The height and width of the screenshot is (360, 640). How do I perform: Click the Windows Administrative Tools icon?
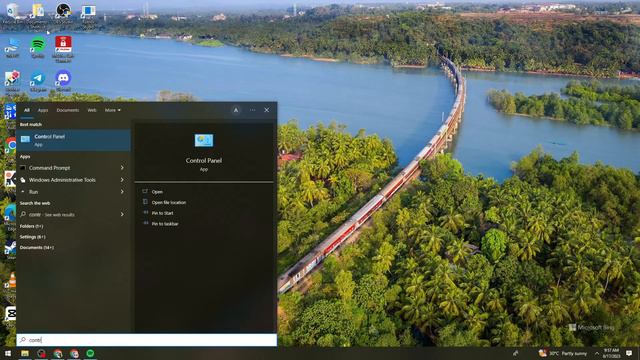[23, 180]
